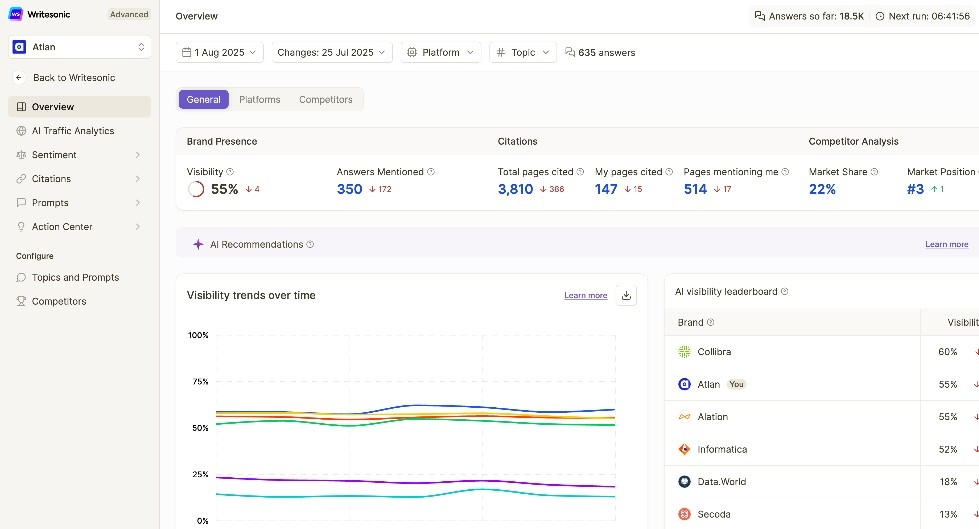Viewport: 979px width, 529px height.
Task: Open the Platform filter dropdown
Action: coord(441,52)
